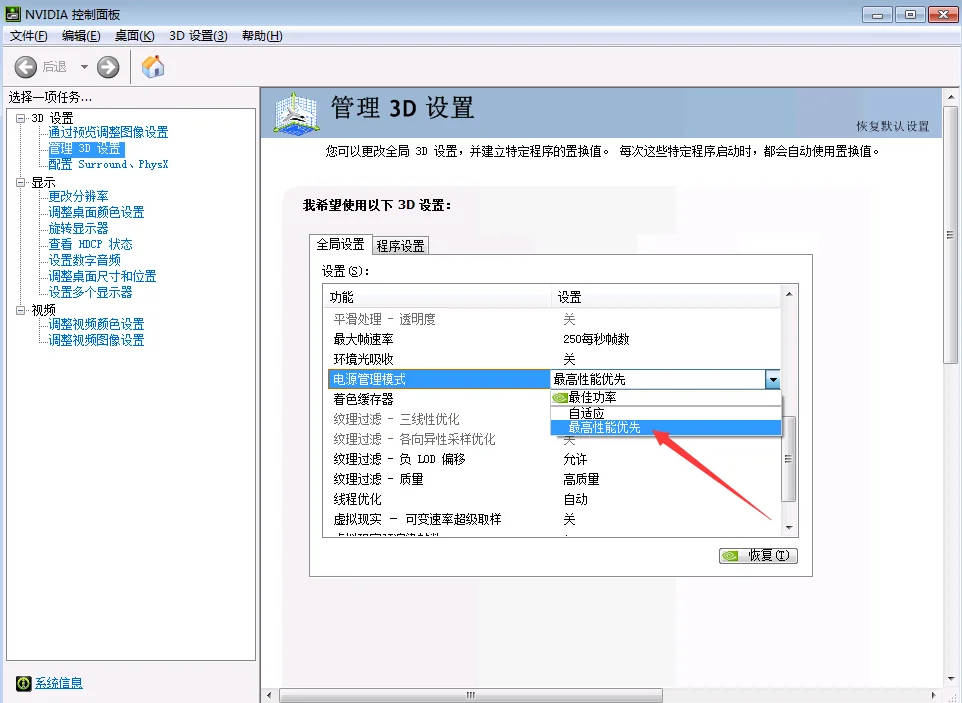Image resolution: width=962 pixels, height=703 pixels.
Task: Select the 最大帧速率 row
Action: pyautogui.click(x=554, y=339)
